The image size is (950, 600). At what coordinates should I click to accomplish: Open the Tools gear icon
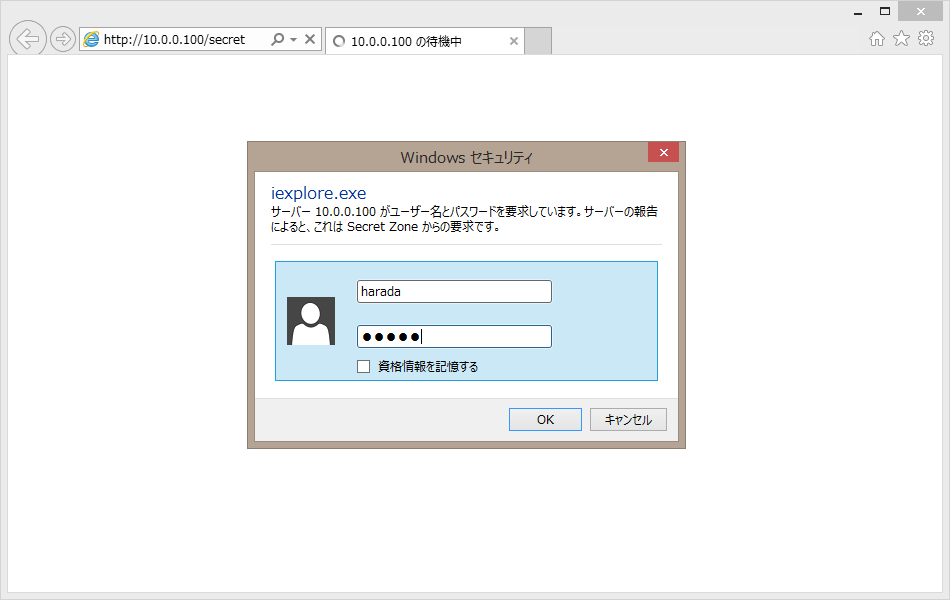tap(926, 39)
